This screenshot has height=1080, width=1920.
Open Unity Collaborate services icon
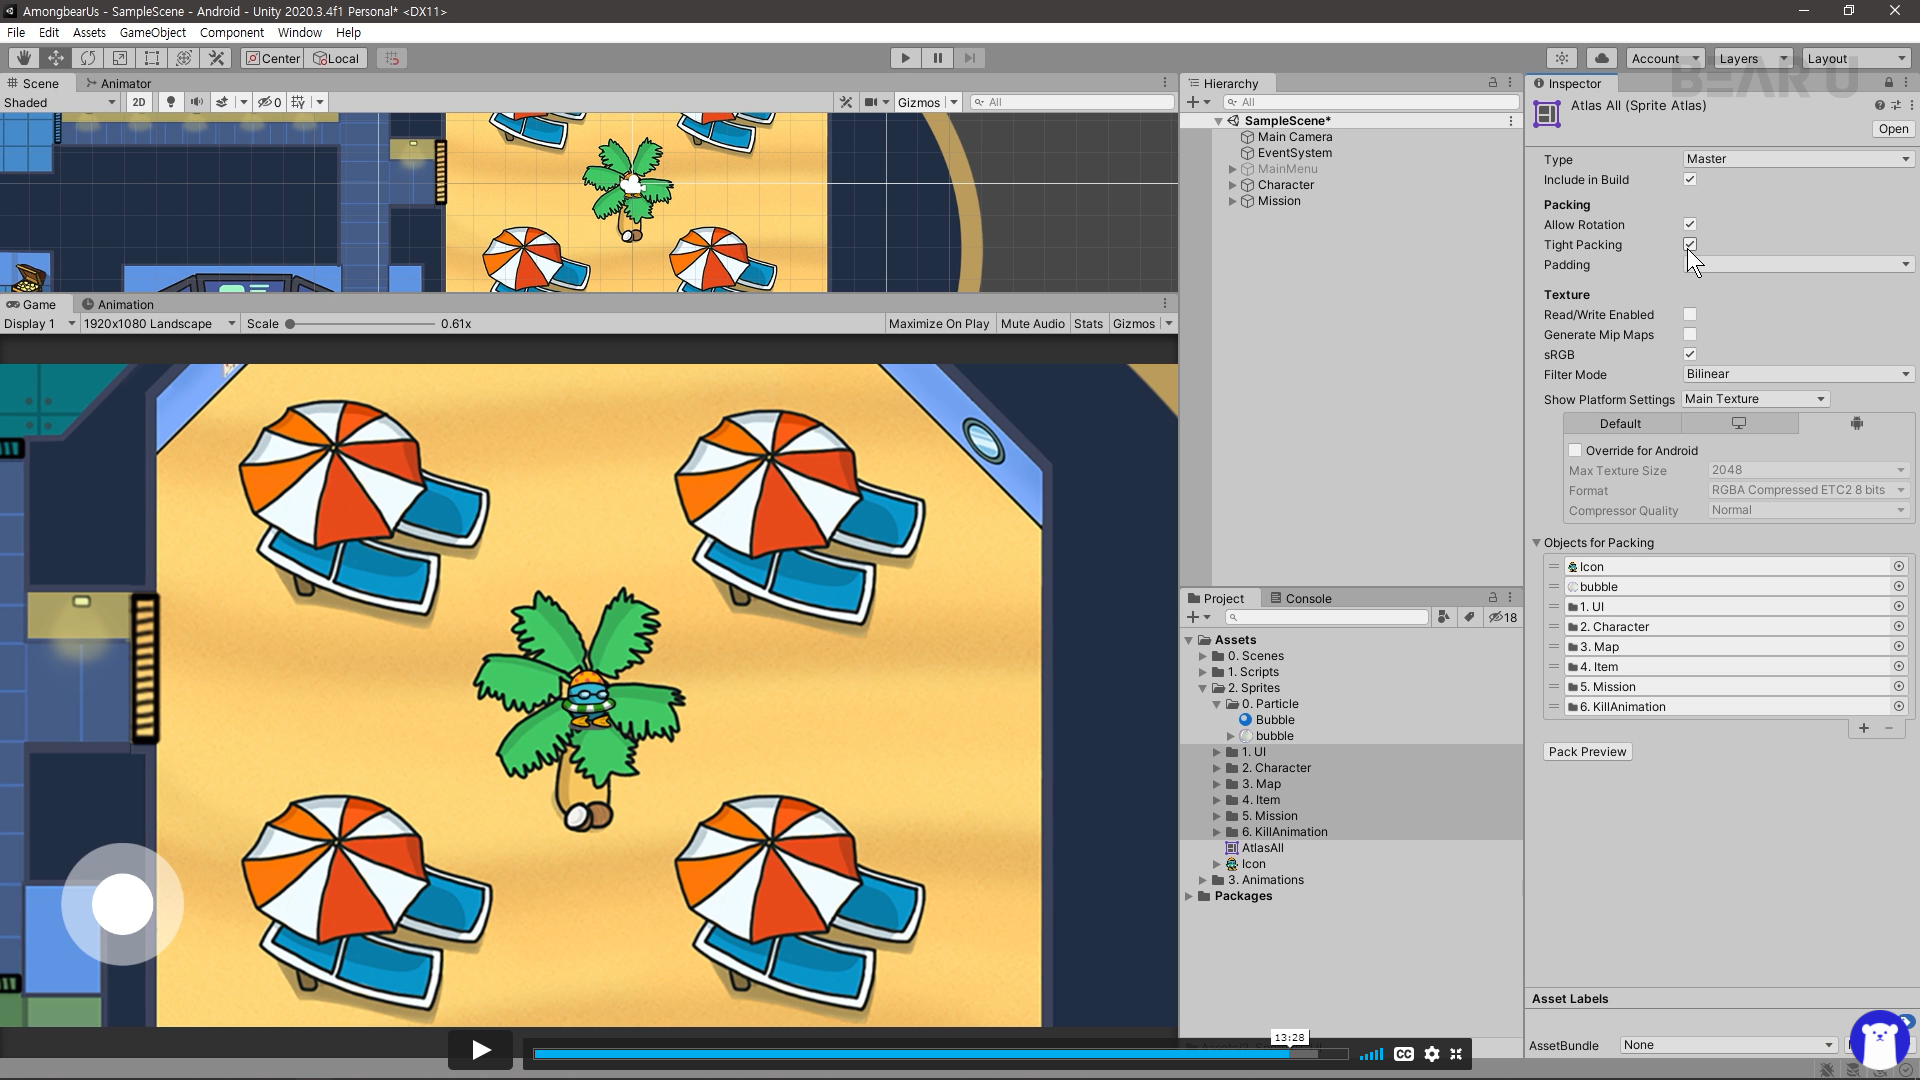click(1562, 58)
